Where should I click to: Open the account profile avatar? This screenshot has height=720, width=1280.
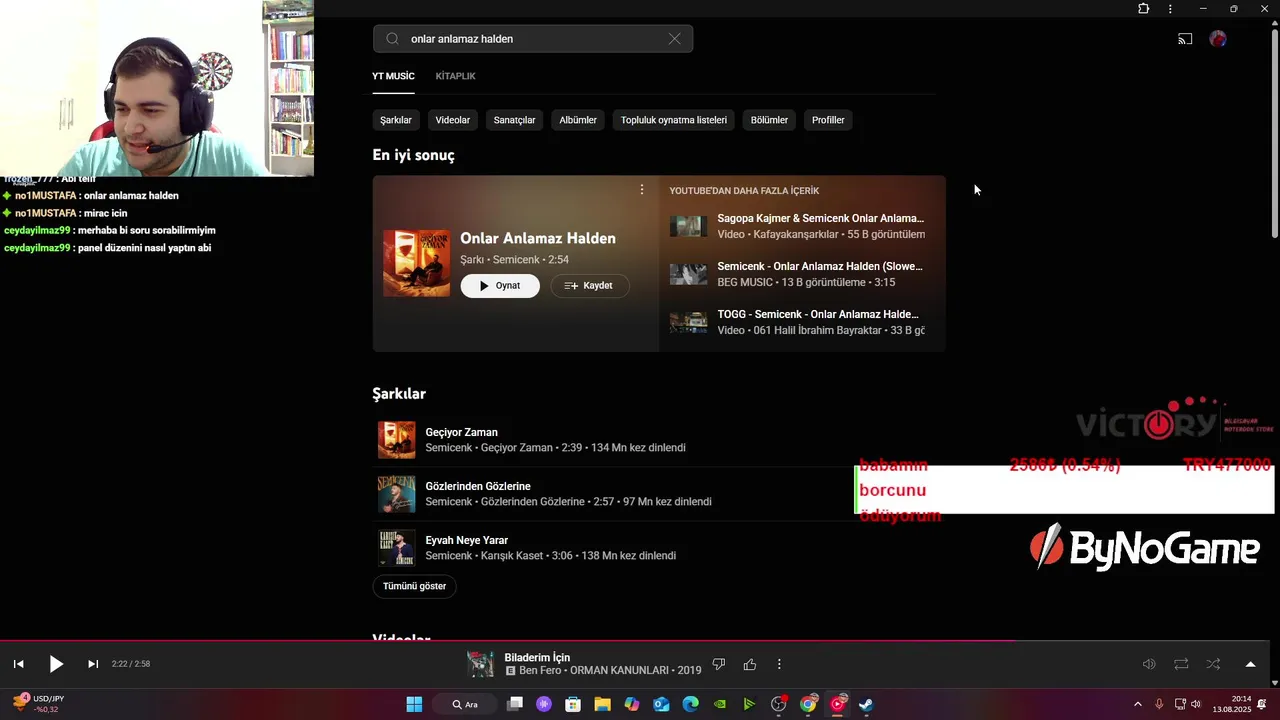1218,39
